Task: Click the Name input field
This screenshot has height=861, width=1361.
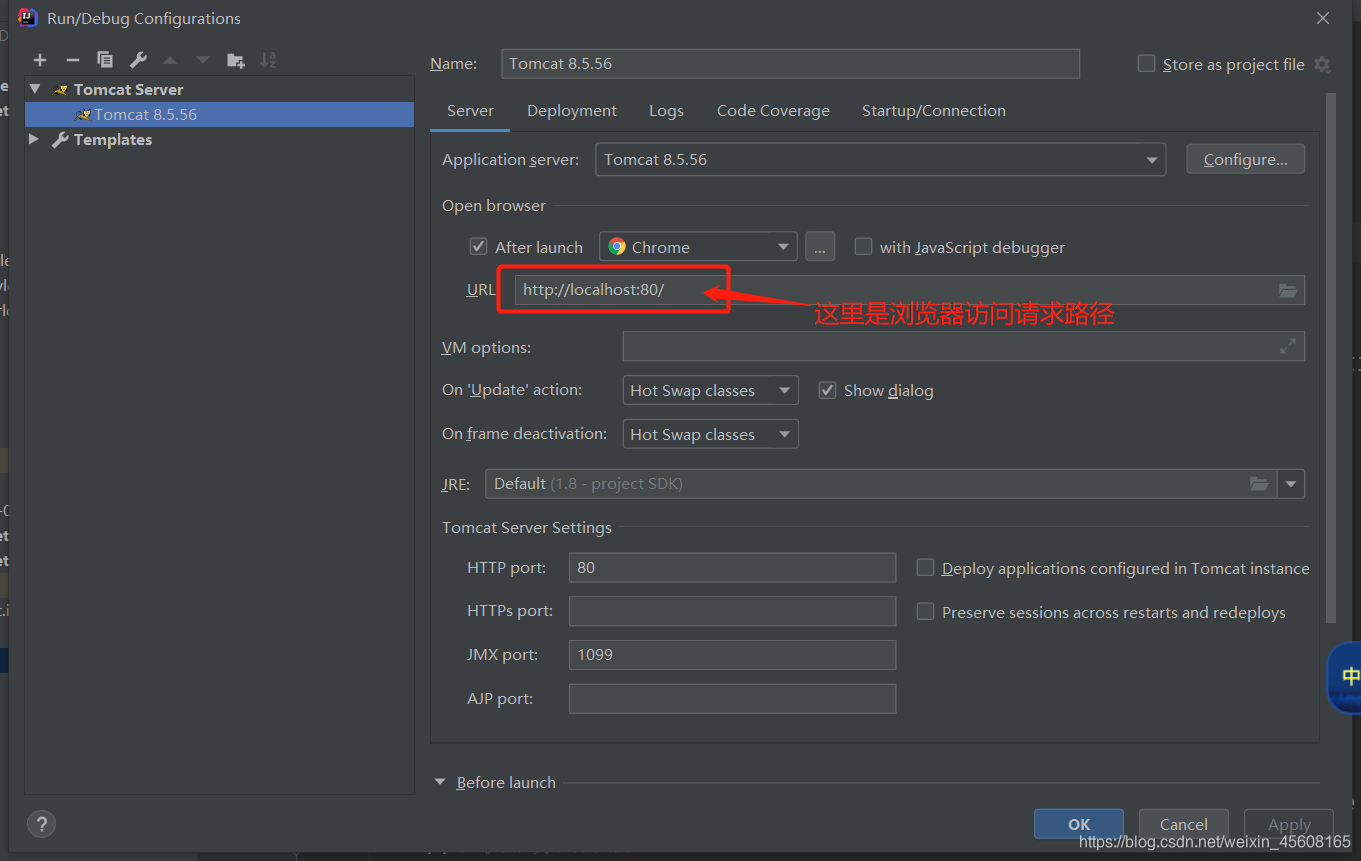Action: (790, 64)
